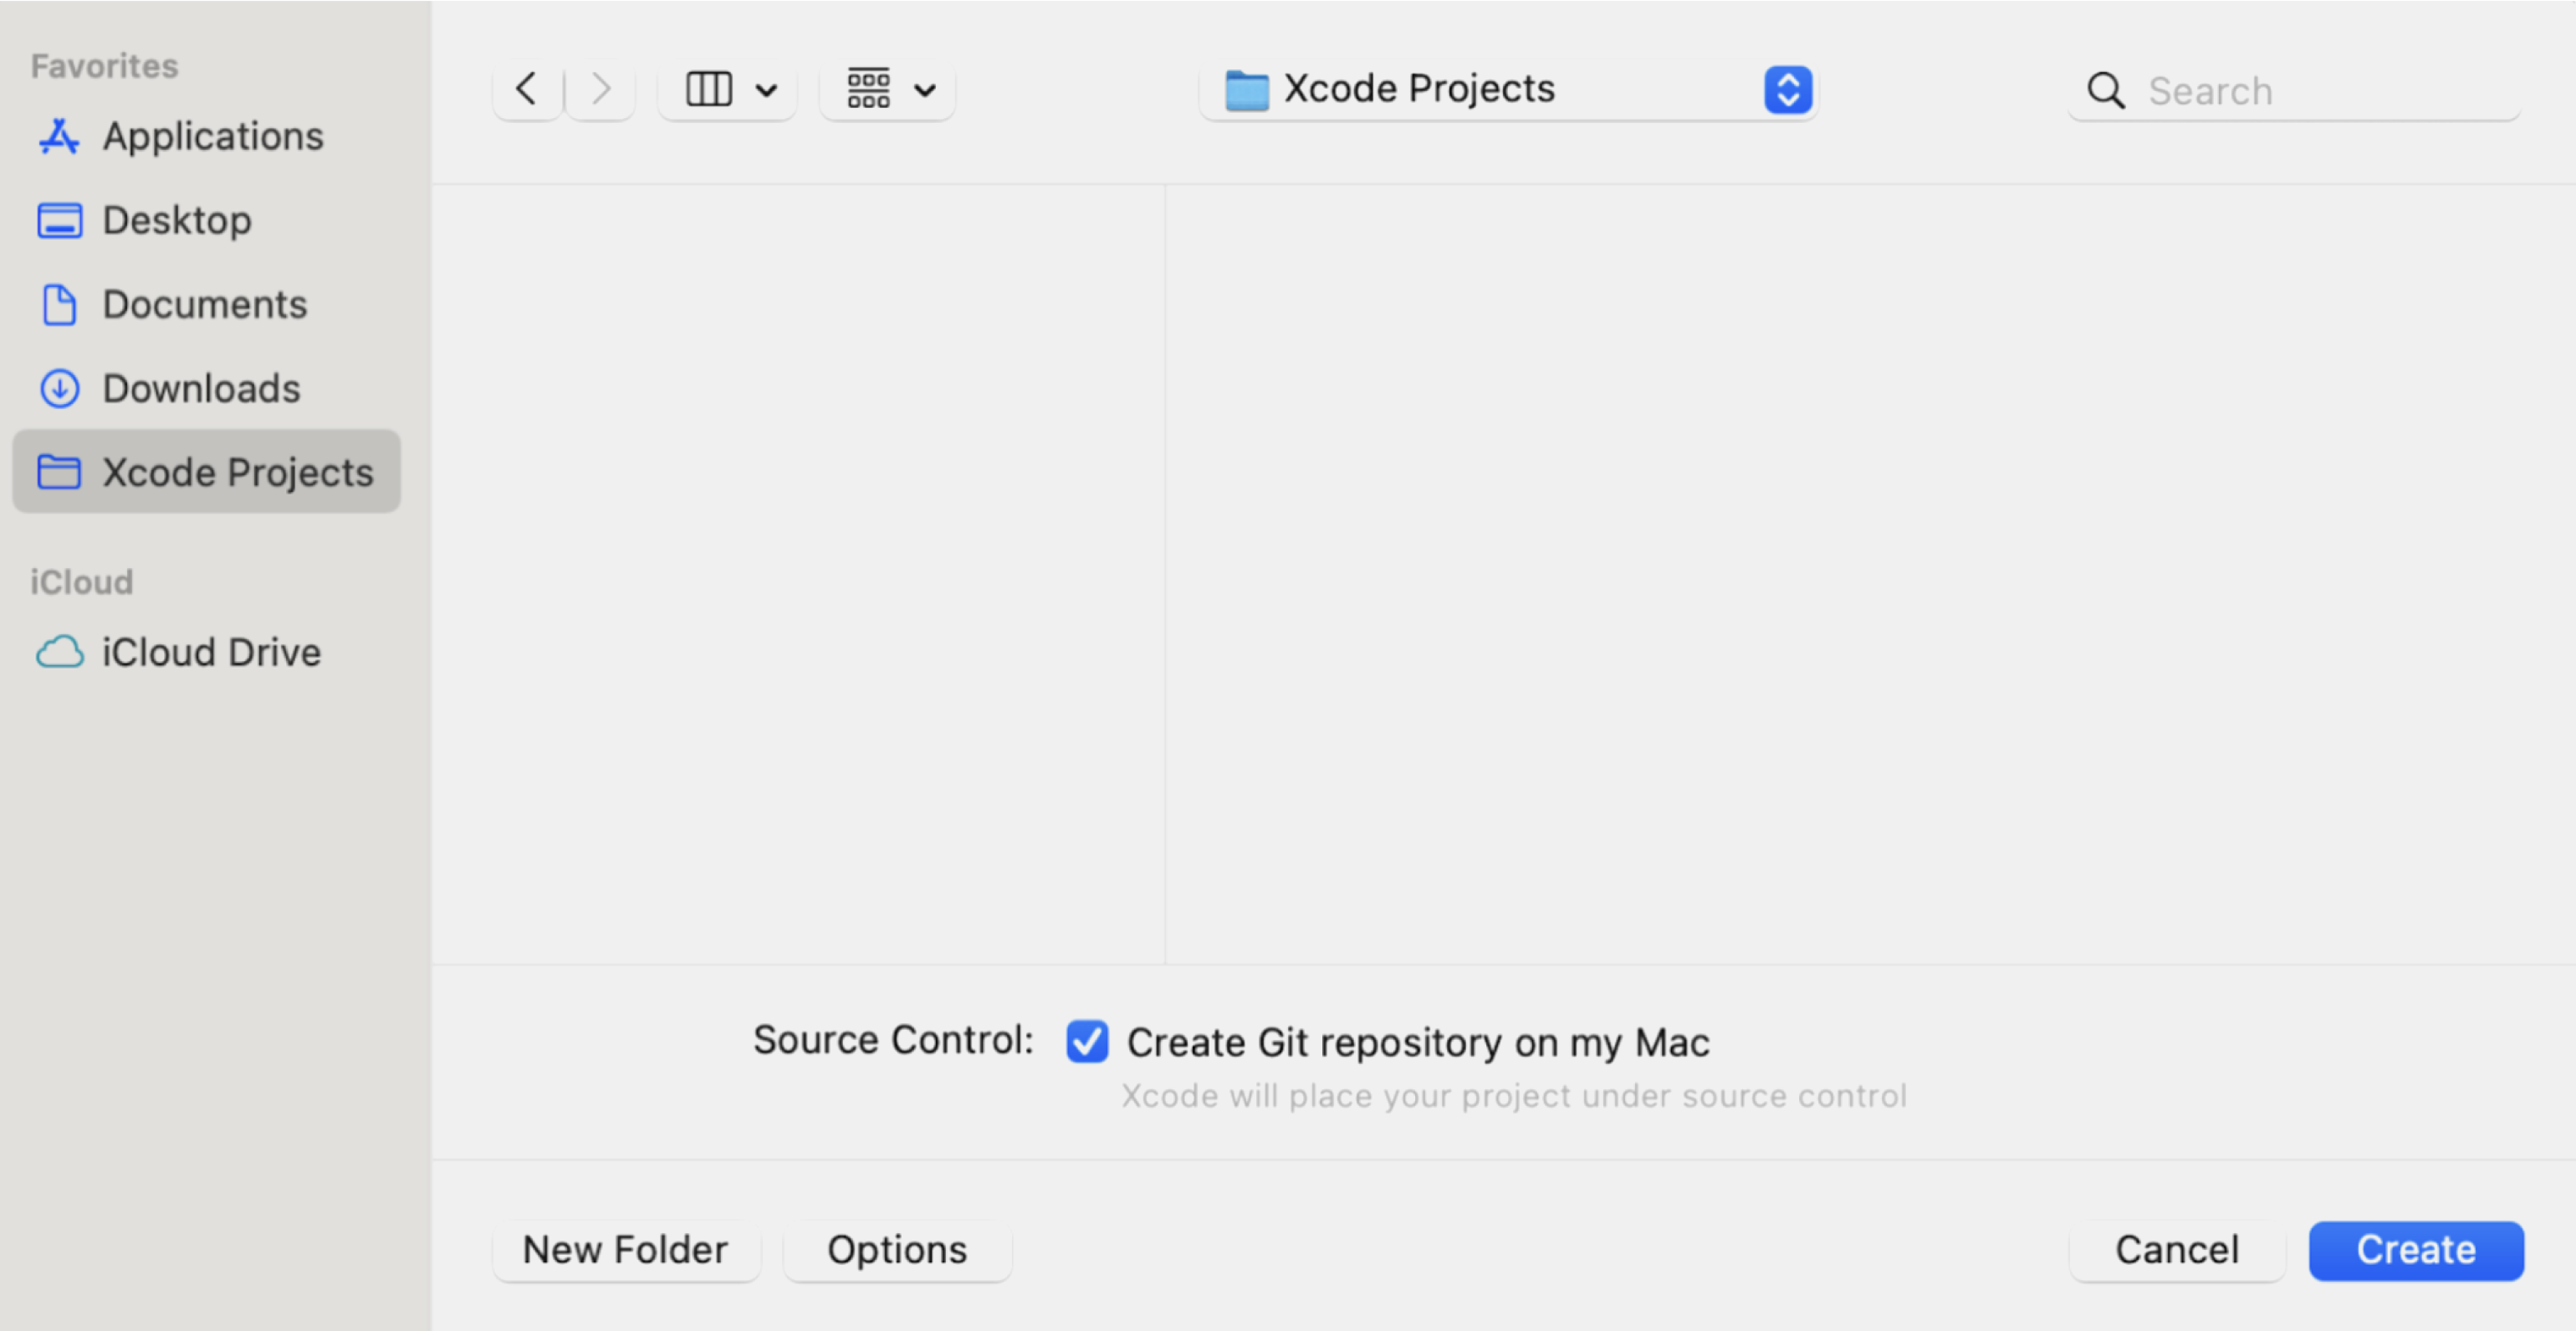Image resolution: width=2576 pixels, height=1331 pixels.
Task: Click the iCloud Drive cloud icon
Action: tap(59, 653)
